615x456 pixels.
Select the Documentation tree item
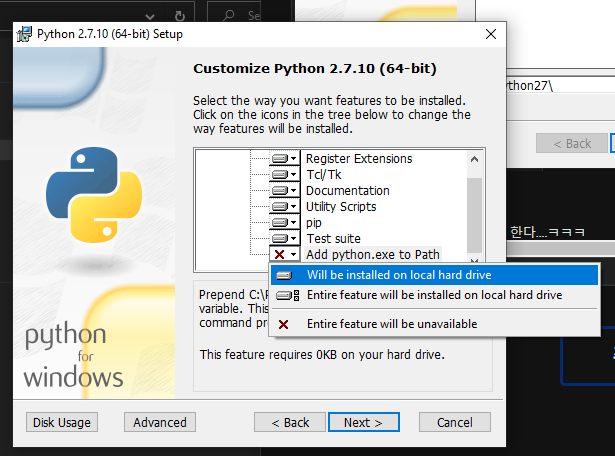[348, 191]
